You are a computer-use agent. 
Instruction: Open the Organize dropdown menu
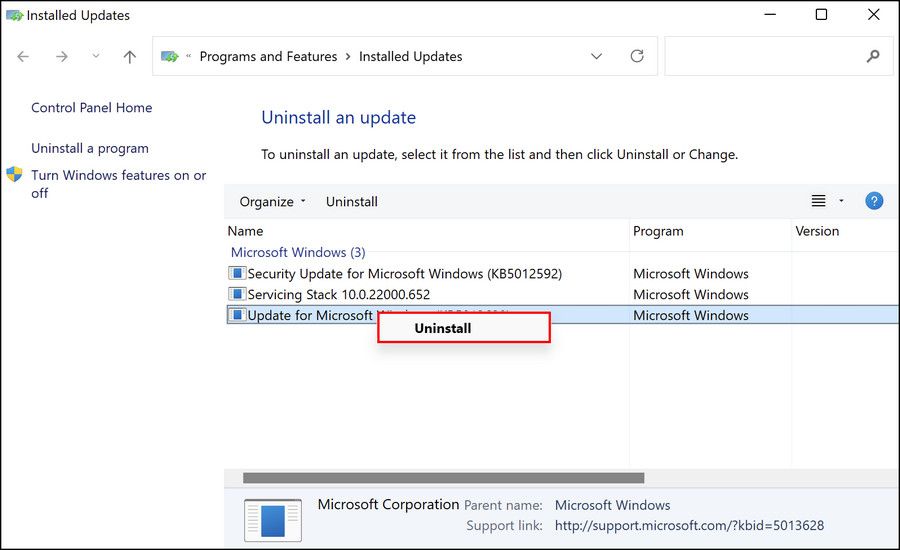tap(272, 202)
